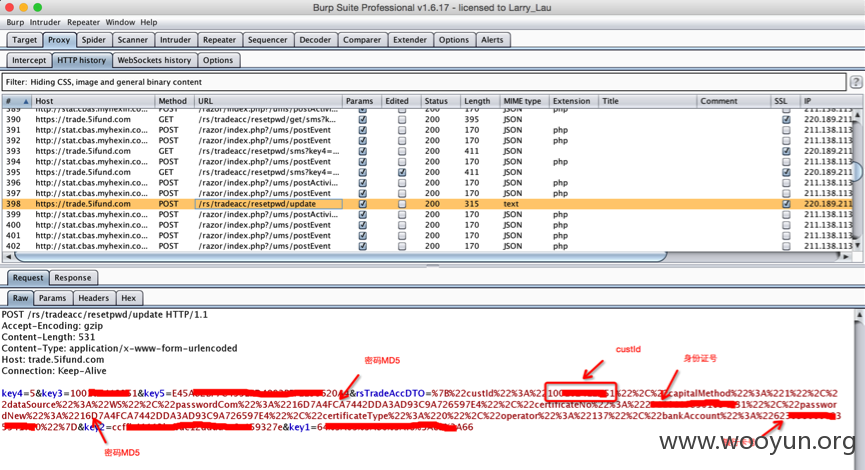Switch to the Comparer tab

(362, 40)
